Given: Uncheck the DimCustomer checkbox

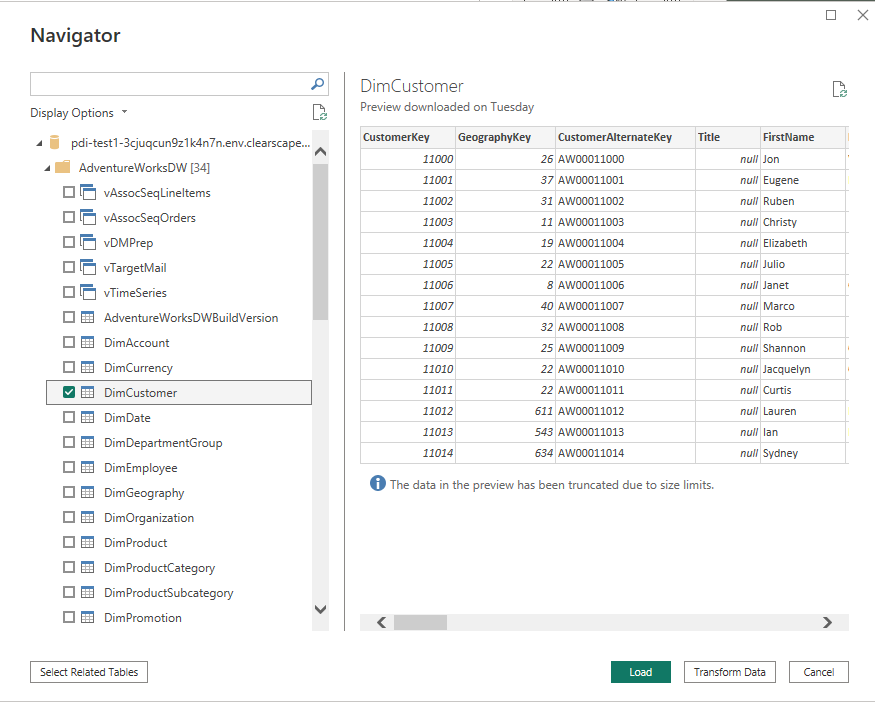Looking at the screenshot, I should coord(68,392).
